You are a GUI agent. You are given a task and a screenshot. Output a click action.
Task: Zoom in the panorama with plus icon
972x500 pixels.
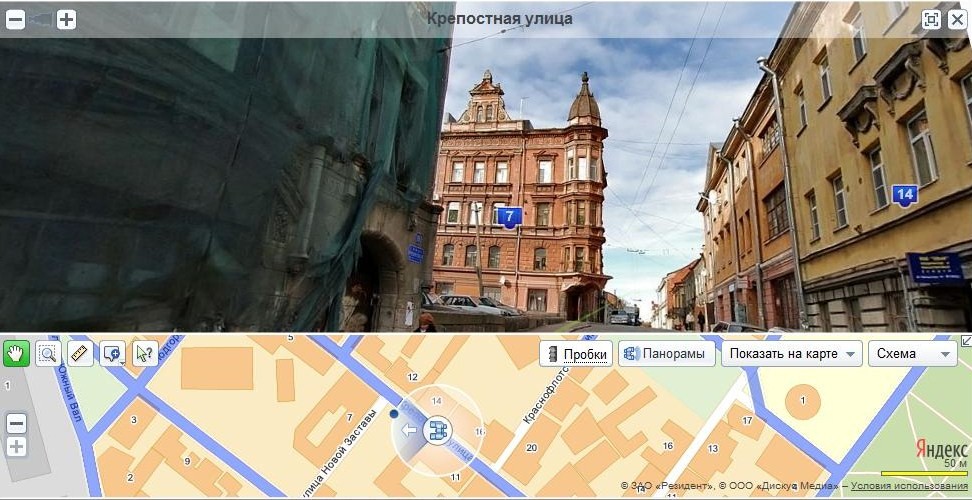tap(66, 19)
